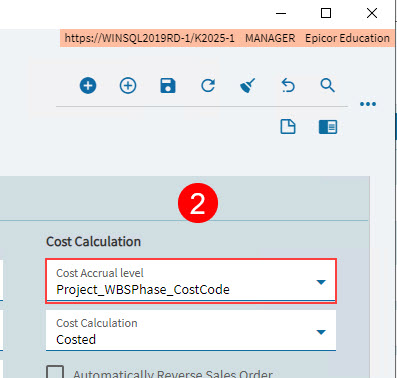Clear the form using the broom icon
This screenshot has width=397, height=378.
[x=248, y=86]
